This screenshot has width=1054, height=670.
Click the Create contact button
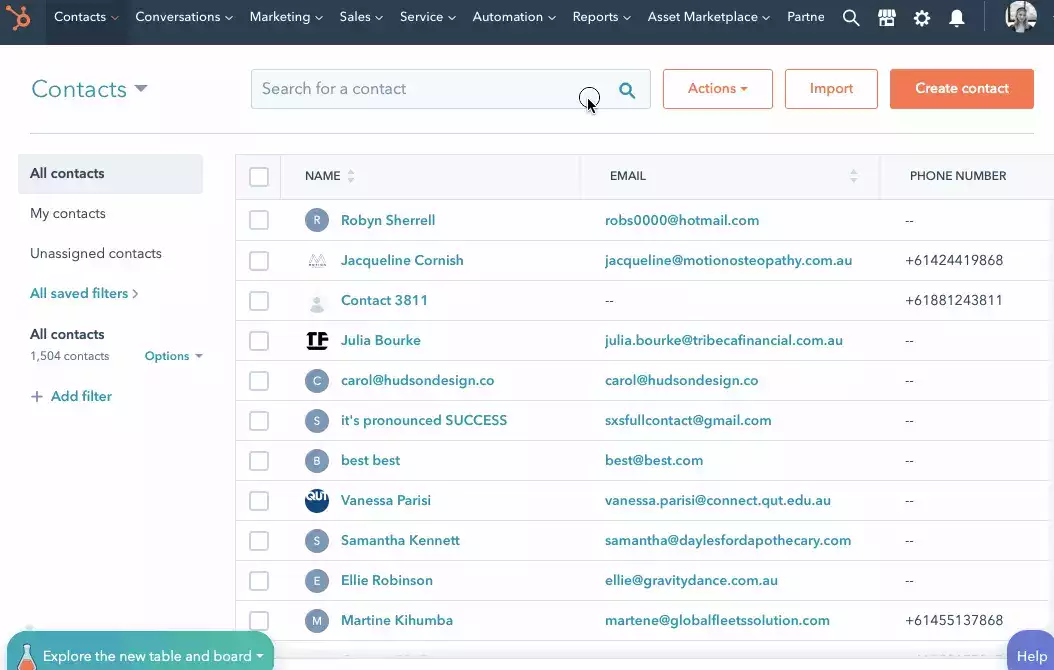[x=961, y=89]
